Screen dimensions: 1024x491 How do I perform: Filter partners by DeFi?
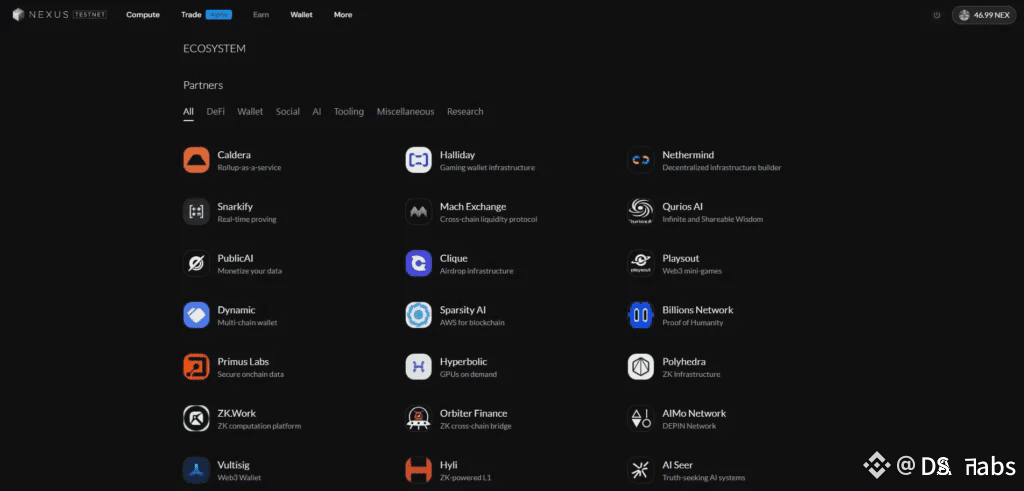coord(216,112)
